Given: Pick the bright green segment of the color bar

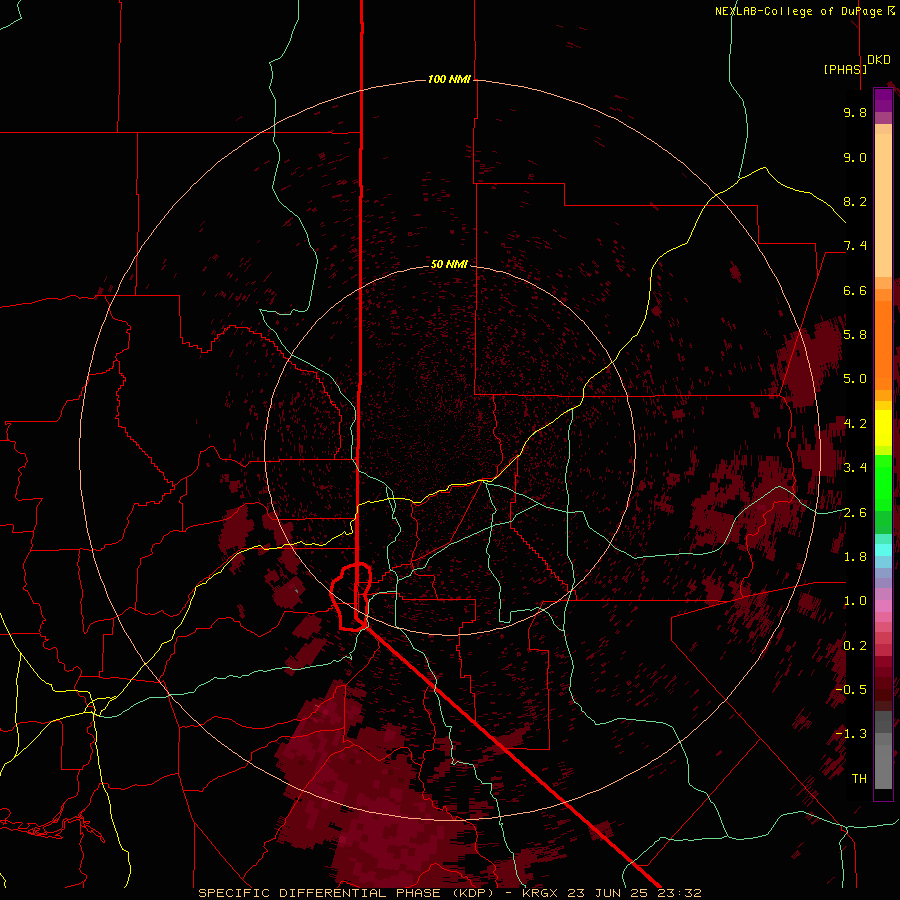Looking at the screenshot, I should [883, 482].
